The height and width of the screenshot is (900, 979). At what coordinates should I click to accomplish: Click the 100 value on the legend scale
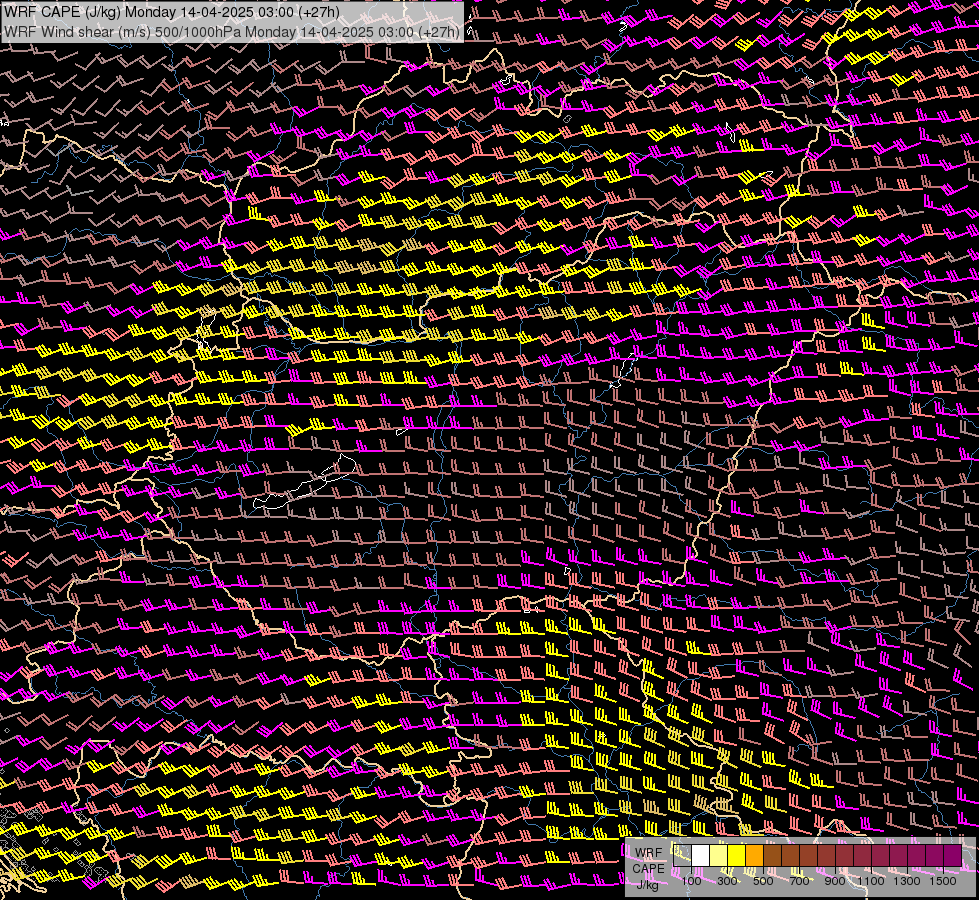point(691,881)
